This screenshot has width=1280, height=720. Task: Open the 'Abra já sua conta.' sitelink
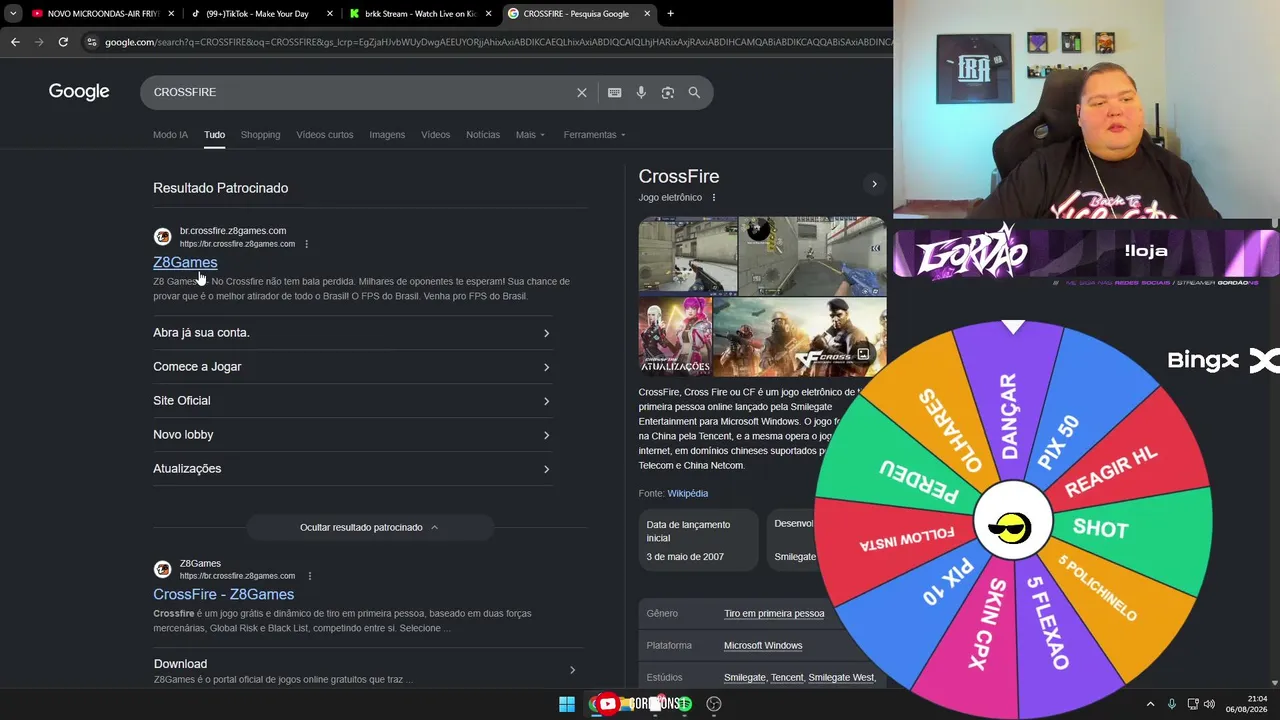[x=352, y=333]
